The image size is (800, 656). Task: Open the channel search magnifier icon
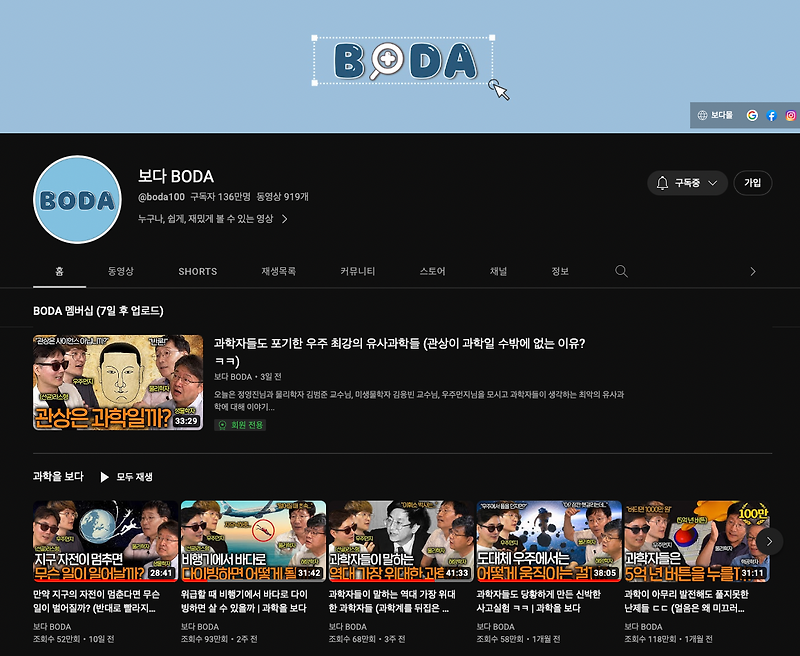[621, 271]
